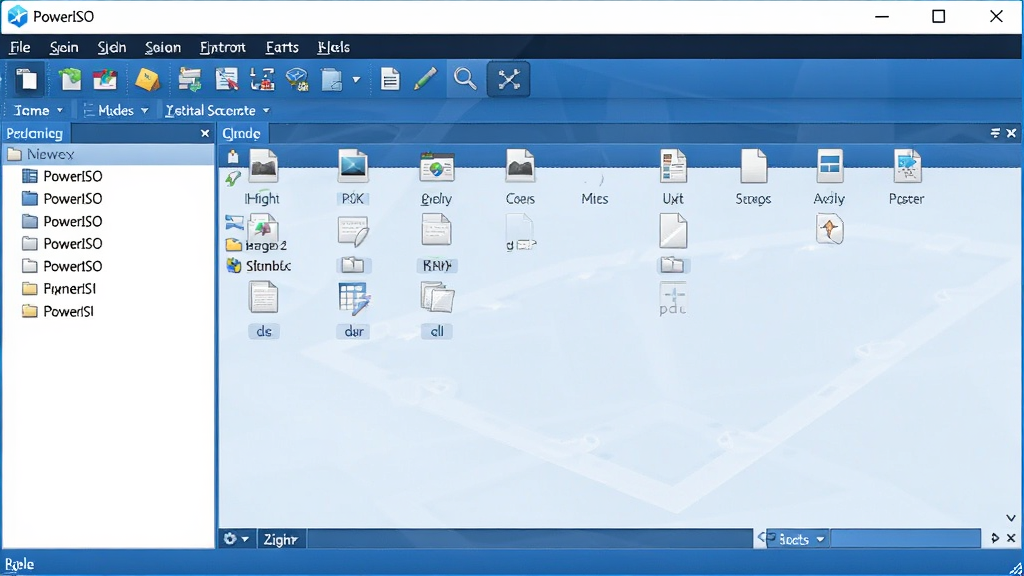Open the Farts menu
This screenshot has width=1024, height=576.
coord(282,47)
